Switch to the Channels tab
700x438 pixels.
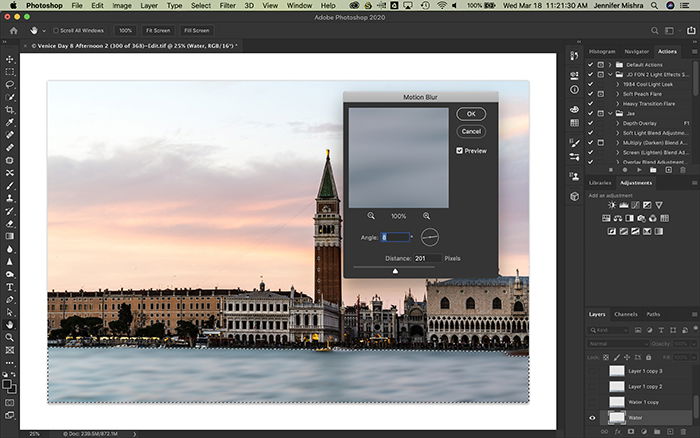[625, 314]
